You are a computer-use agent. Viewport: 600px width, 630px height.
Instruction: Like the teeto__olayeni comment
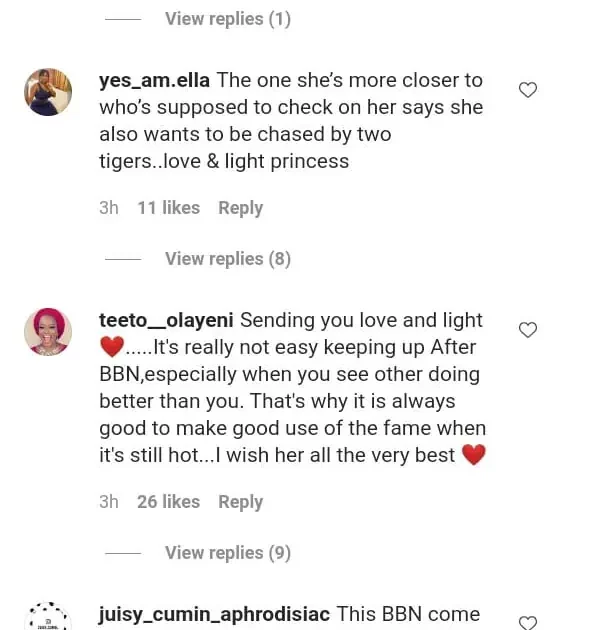coord(528,330)
